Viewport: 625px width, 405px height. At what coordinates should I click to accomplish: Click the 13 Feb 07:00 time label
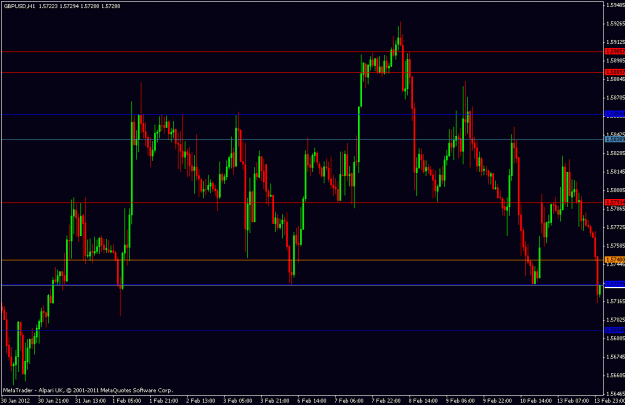[573, 401]
